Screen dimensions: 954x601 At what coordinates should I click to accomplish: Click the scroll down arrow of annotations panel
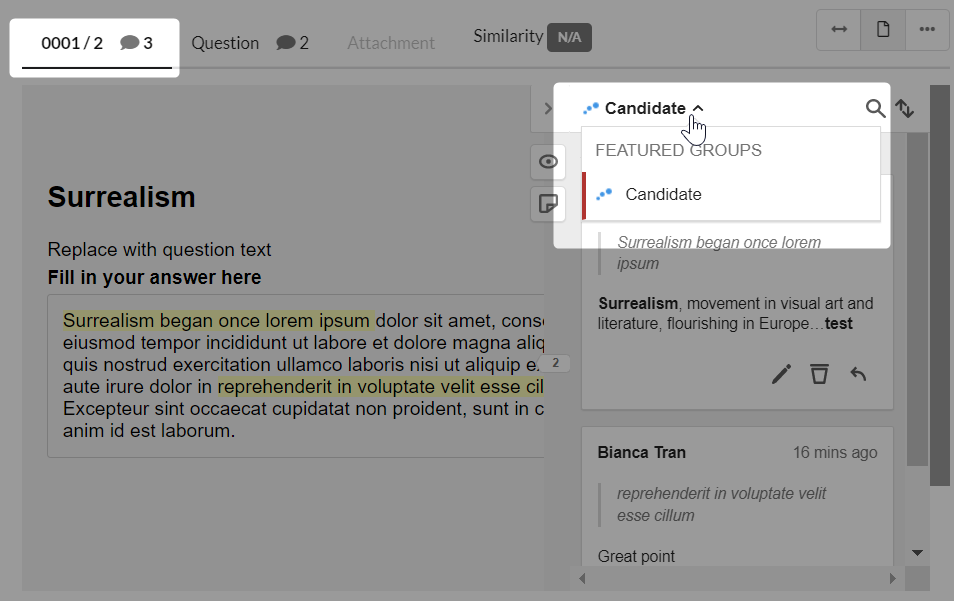pos(917,553)
